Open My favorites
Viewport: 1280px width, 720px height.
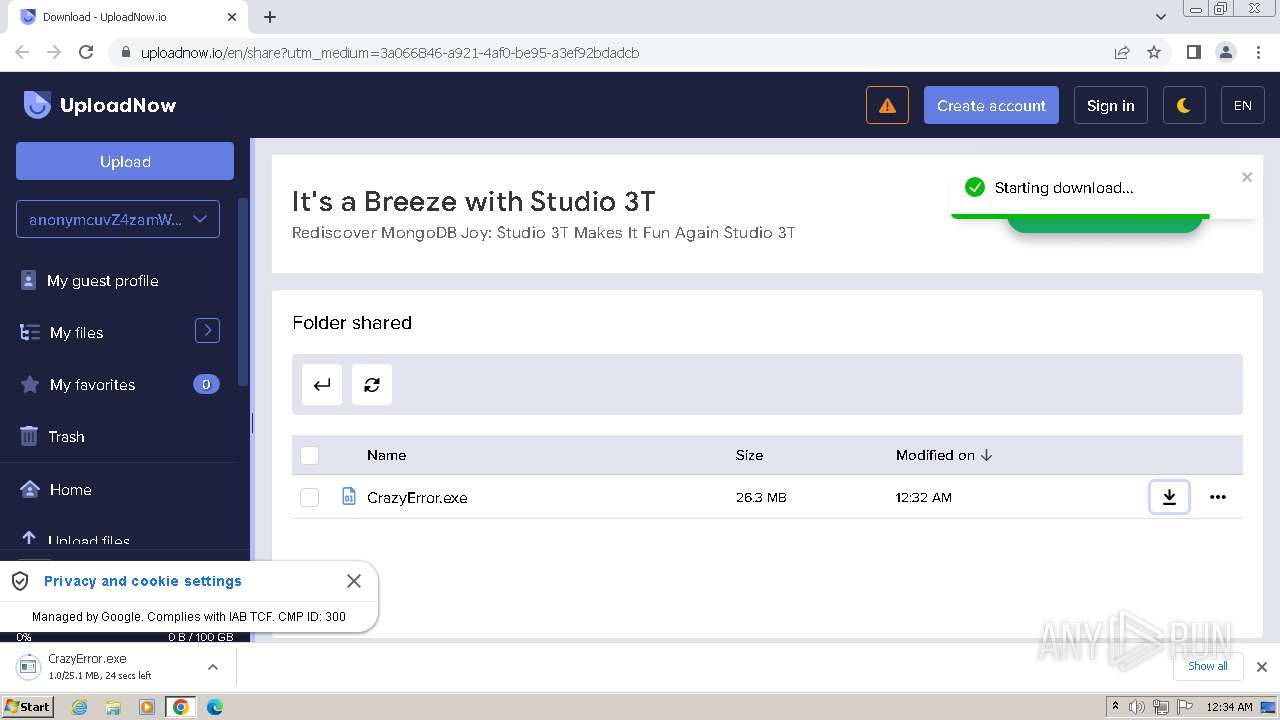(92, 385)
